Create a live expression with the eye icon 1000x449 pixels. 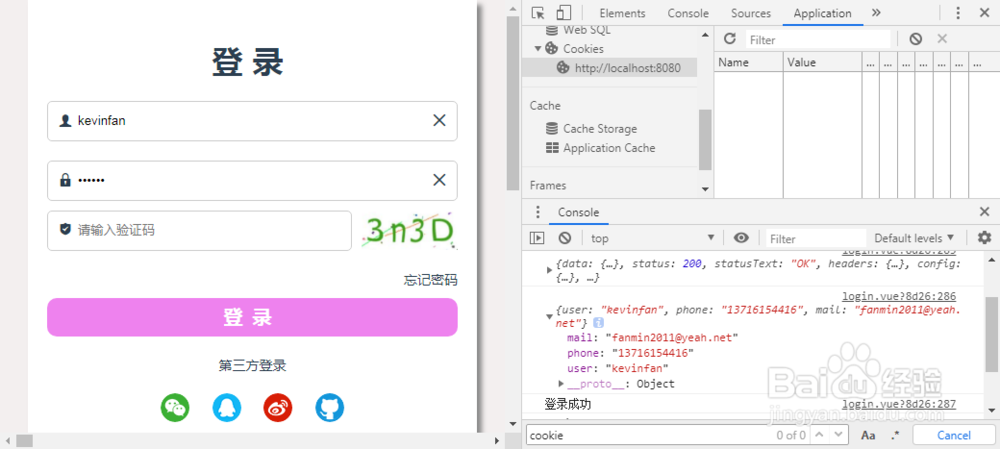[x=741, y=238]
